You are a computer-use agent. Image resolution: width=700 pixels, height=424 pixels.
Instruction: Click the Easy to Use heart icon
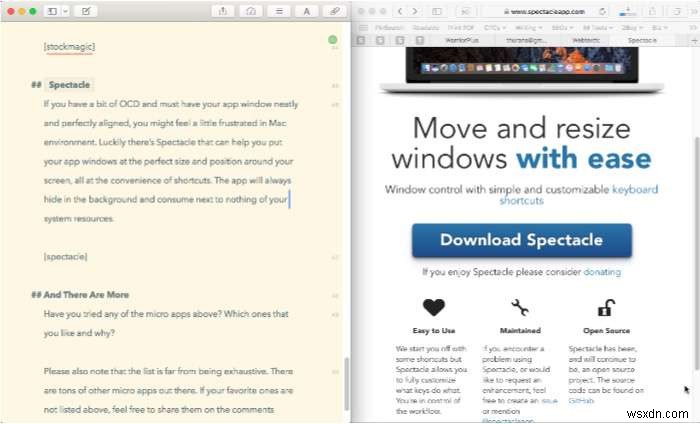coord(433,307)
